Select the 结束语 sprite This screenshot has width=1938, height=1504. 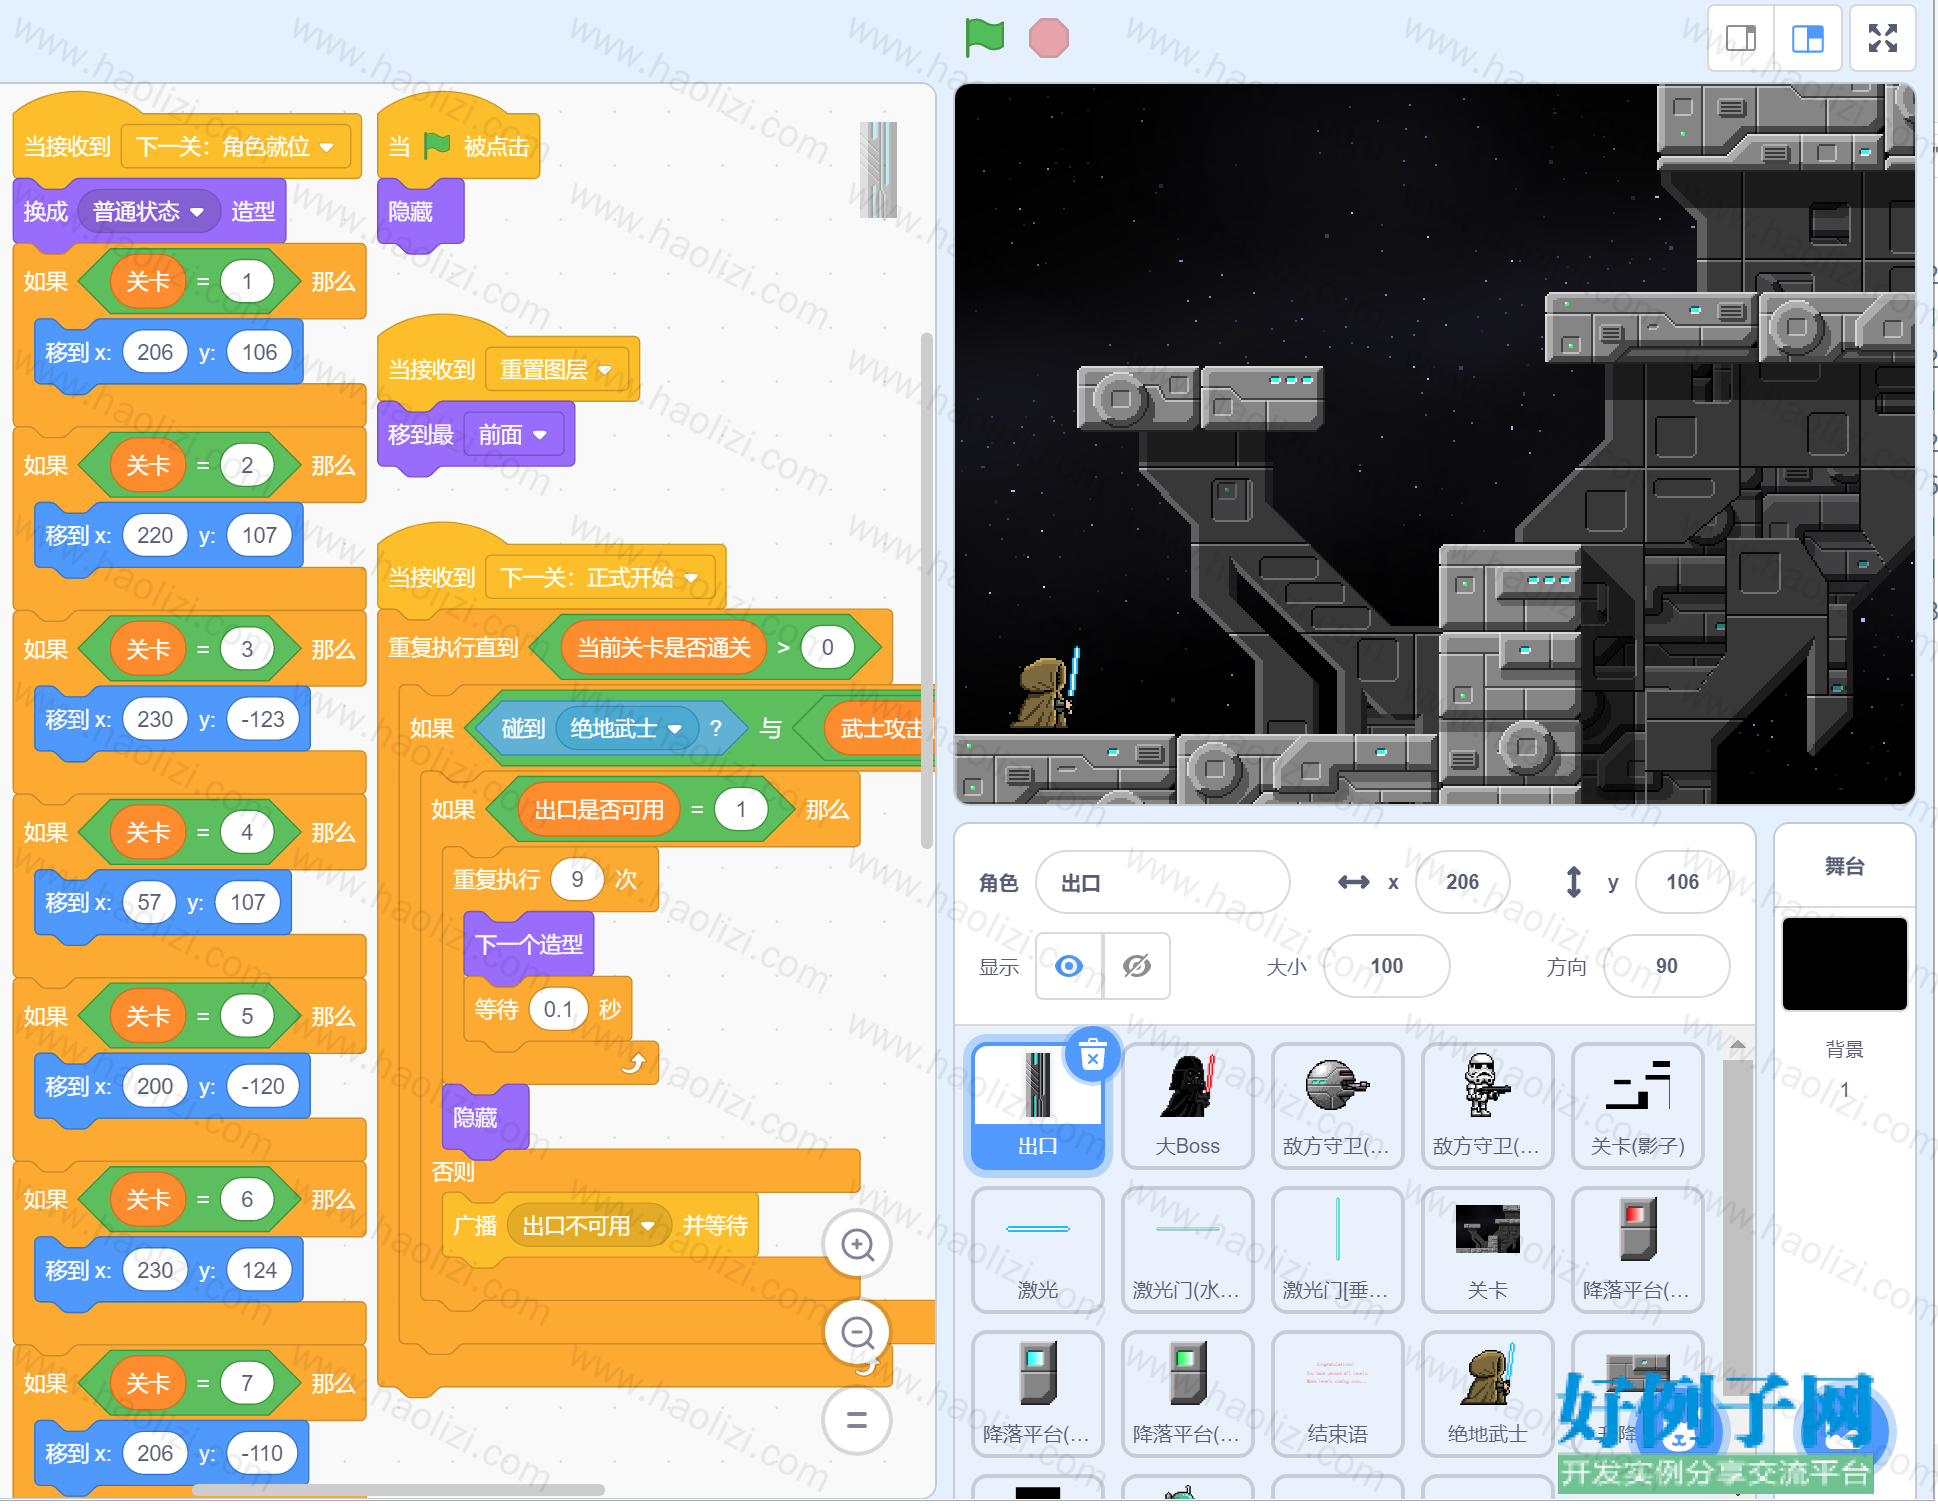pos(1338,1394)
